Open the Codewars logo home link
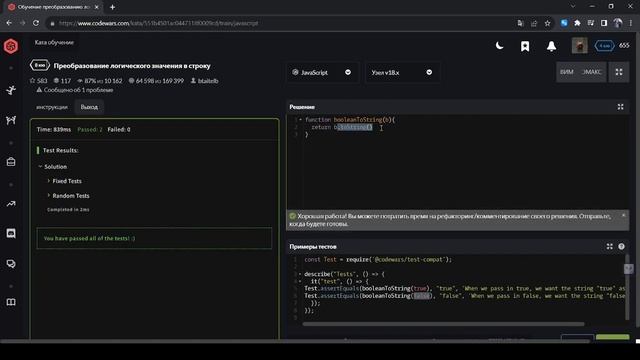The image size is (640, 360). pyautogui.click(x=11, y=46)
